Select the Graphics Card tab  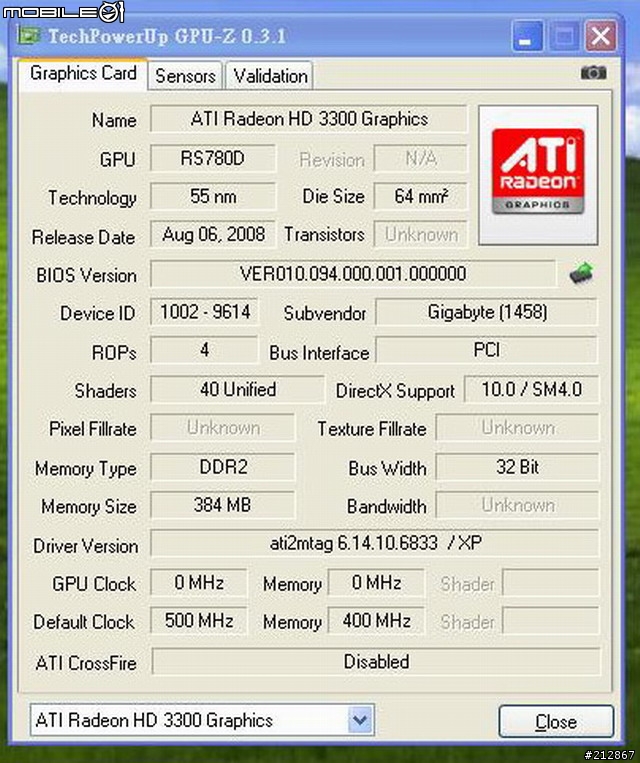click(x=83, y=73)
